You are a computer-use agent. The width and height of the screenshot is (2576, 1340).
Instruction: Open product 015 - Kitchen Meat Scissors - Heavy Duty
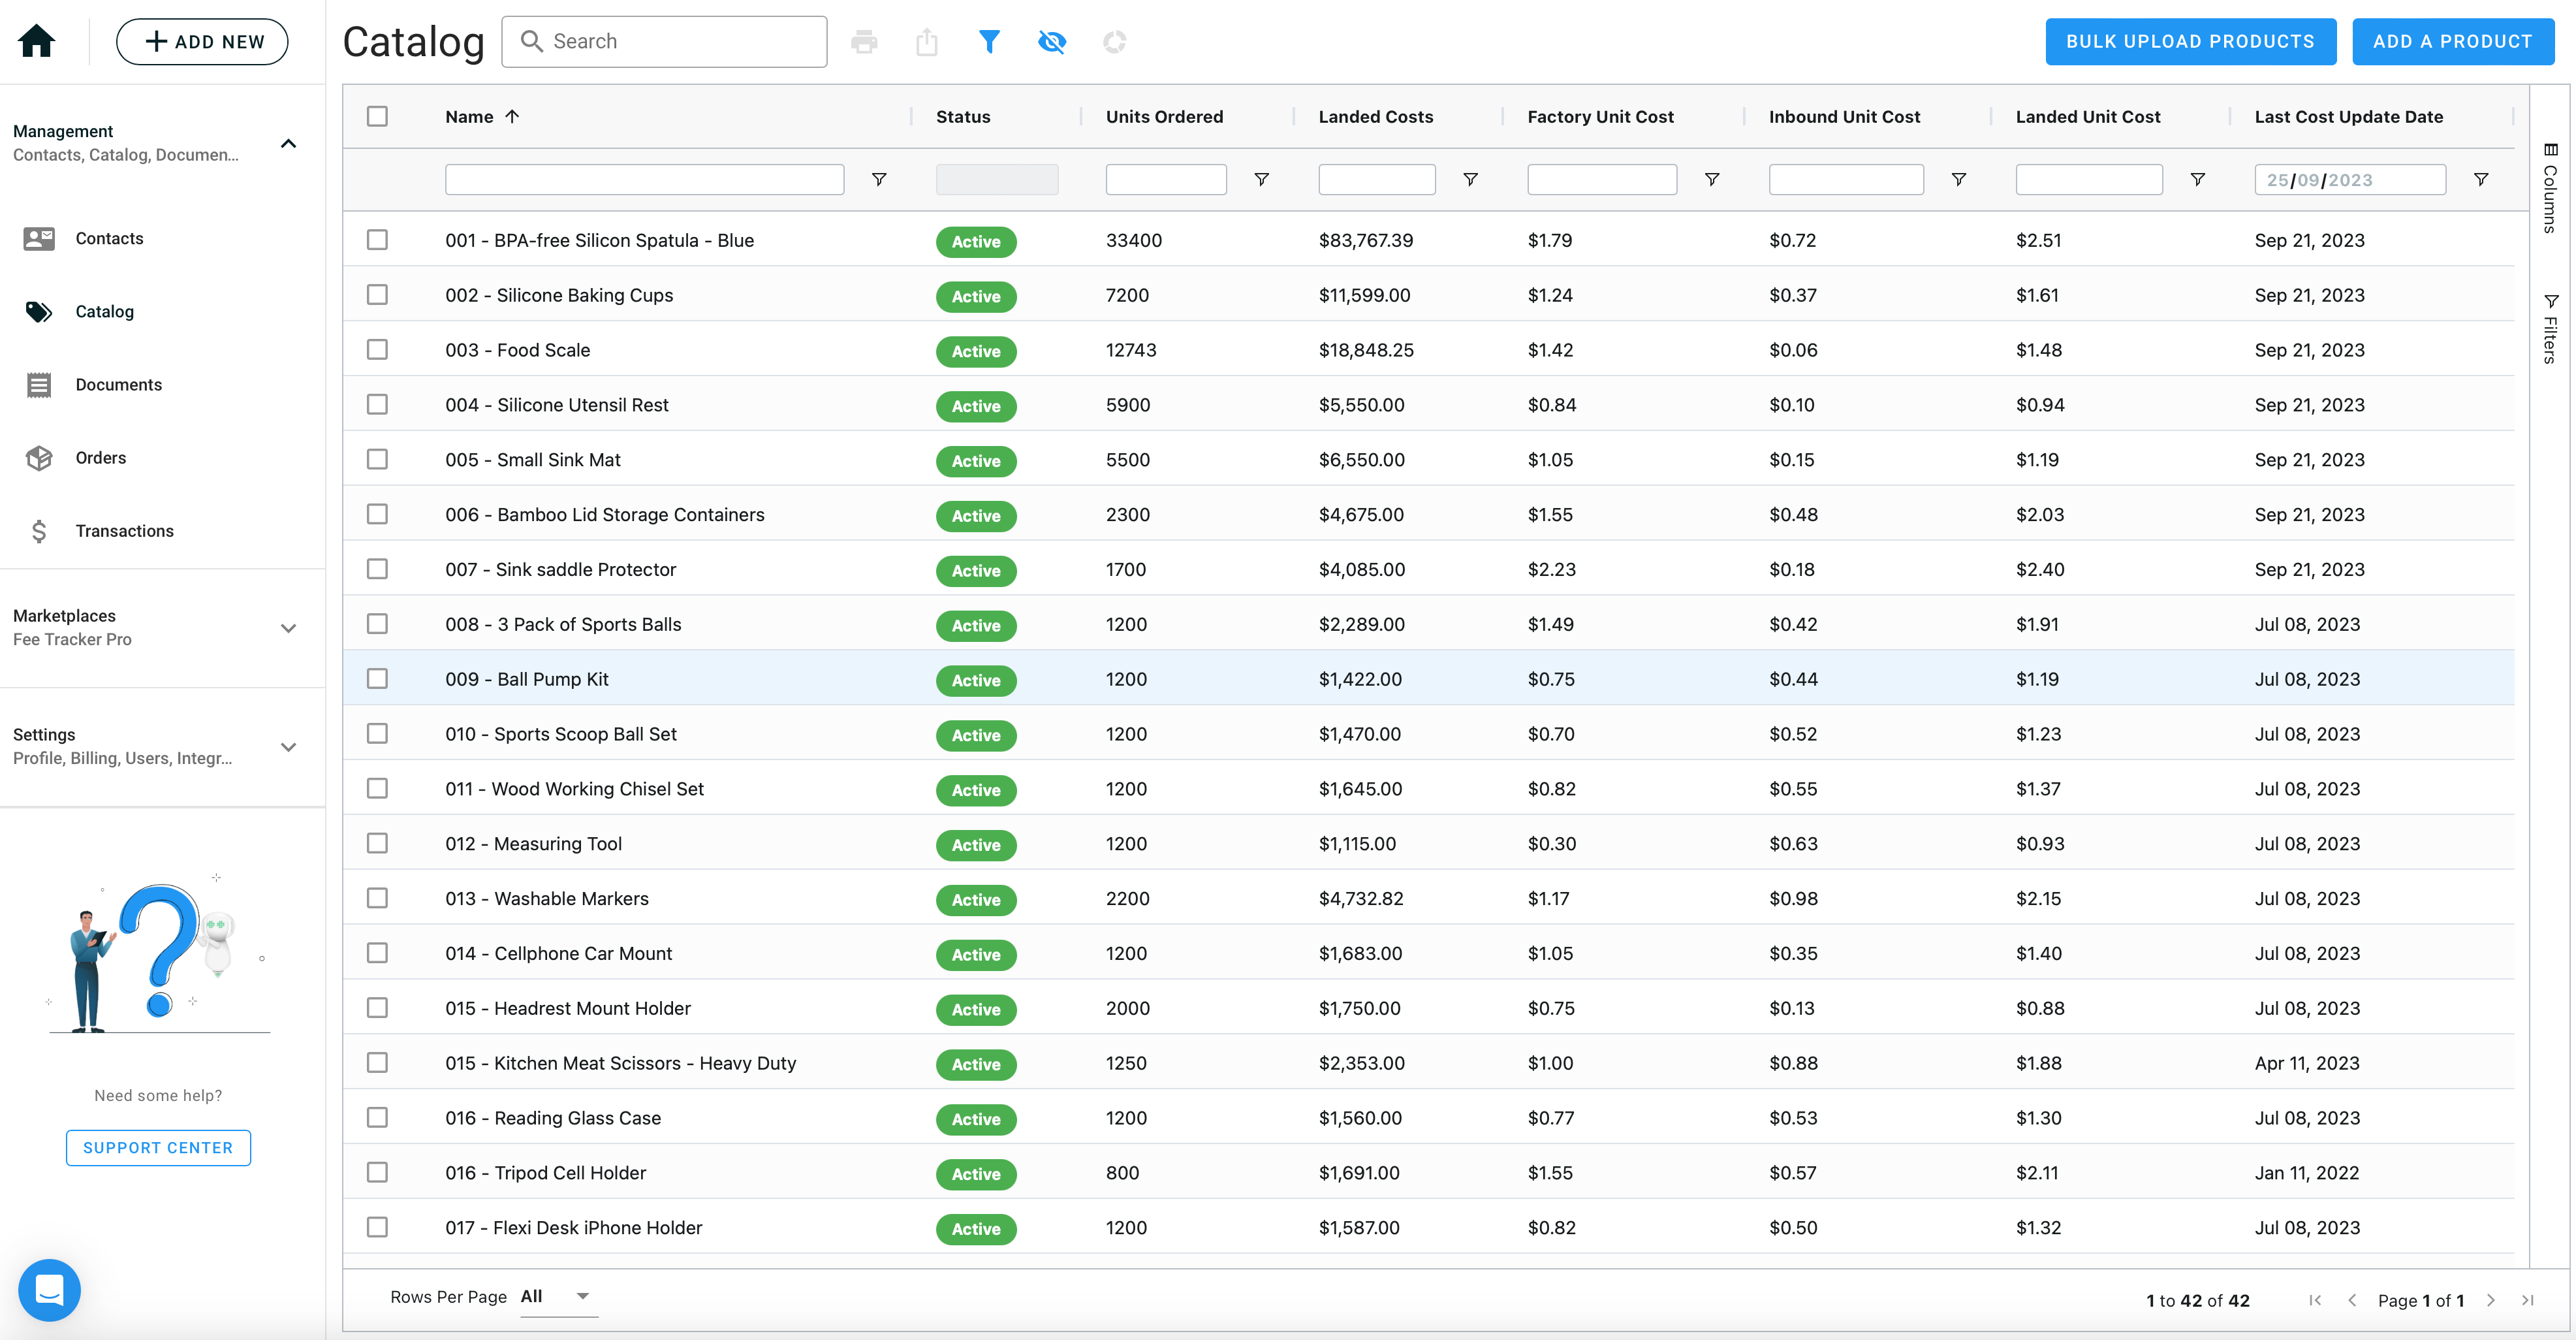(x=620, y=1063)
